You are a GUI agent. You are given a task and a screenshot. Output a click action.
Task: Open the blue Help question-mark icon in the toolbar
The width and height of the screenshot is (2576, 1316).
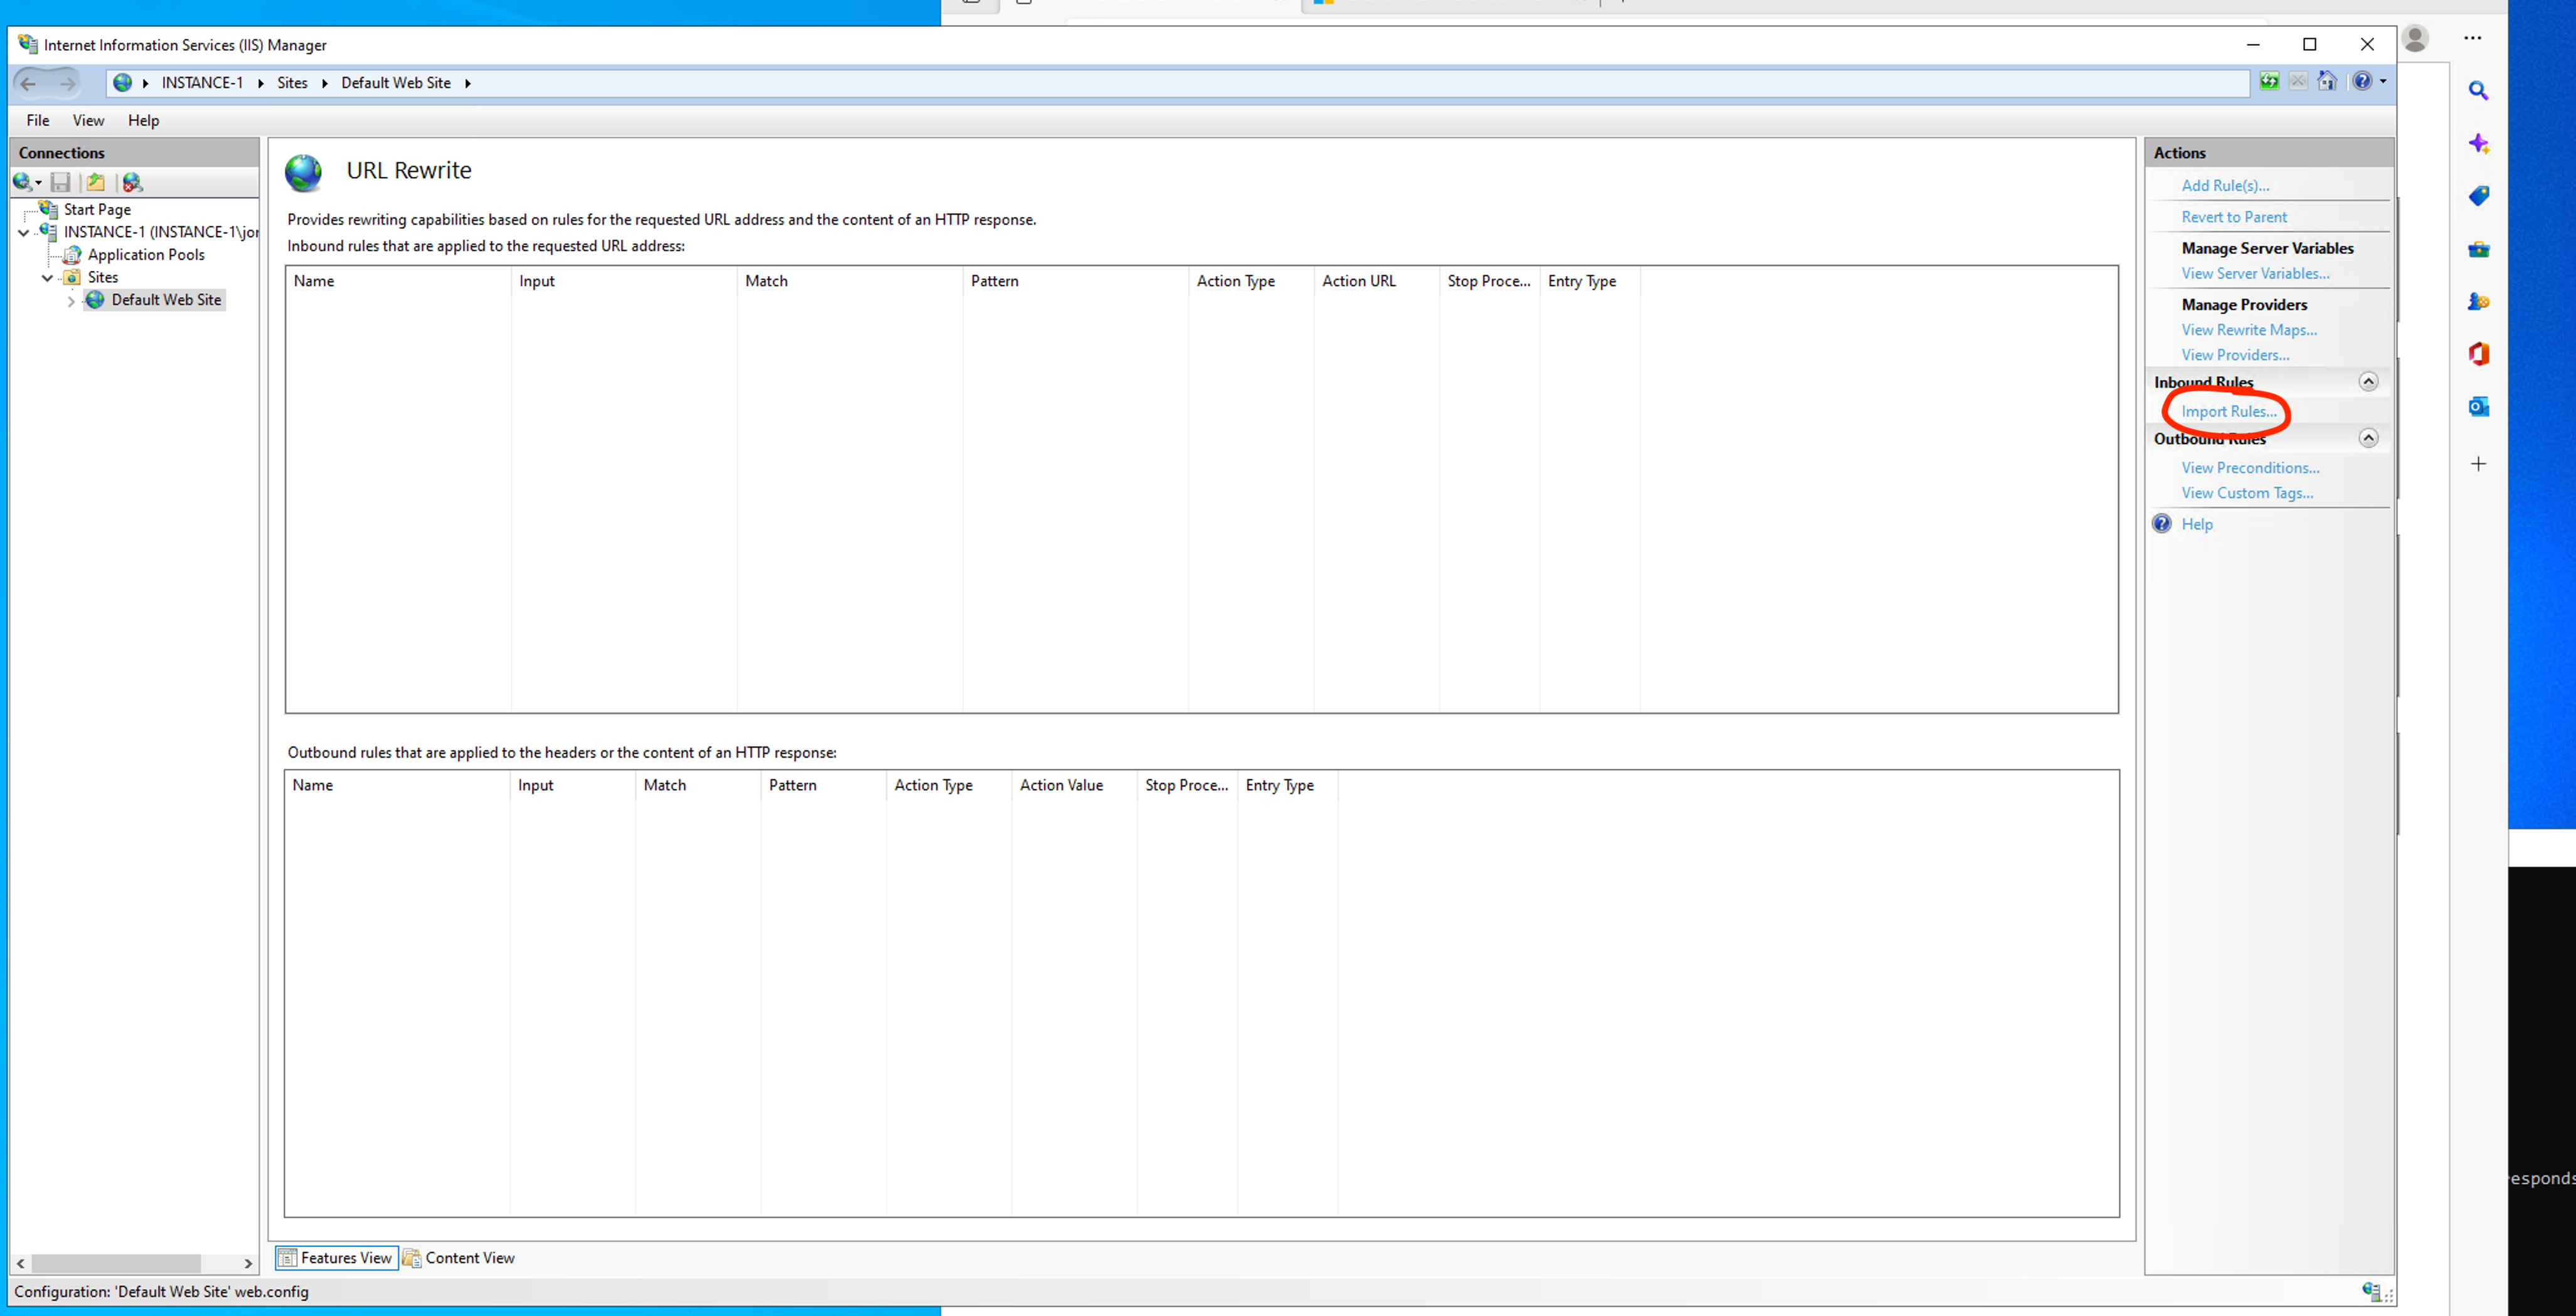click(x=2362, y=82)
